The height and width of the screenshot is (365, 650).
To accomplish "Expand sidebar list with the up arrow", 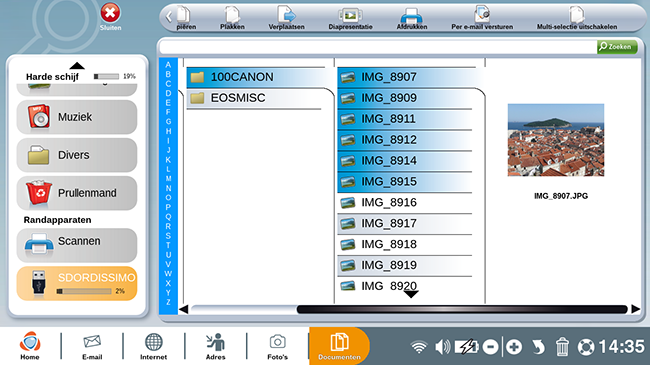I will coord(77,66).
